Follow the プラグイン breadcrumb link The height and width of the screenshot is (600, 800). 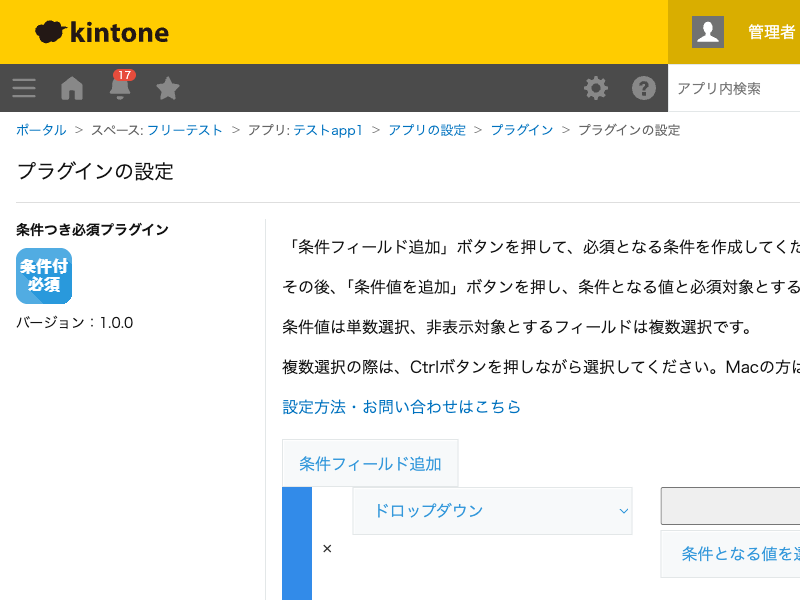click(521, 130)
